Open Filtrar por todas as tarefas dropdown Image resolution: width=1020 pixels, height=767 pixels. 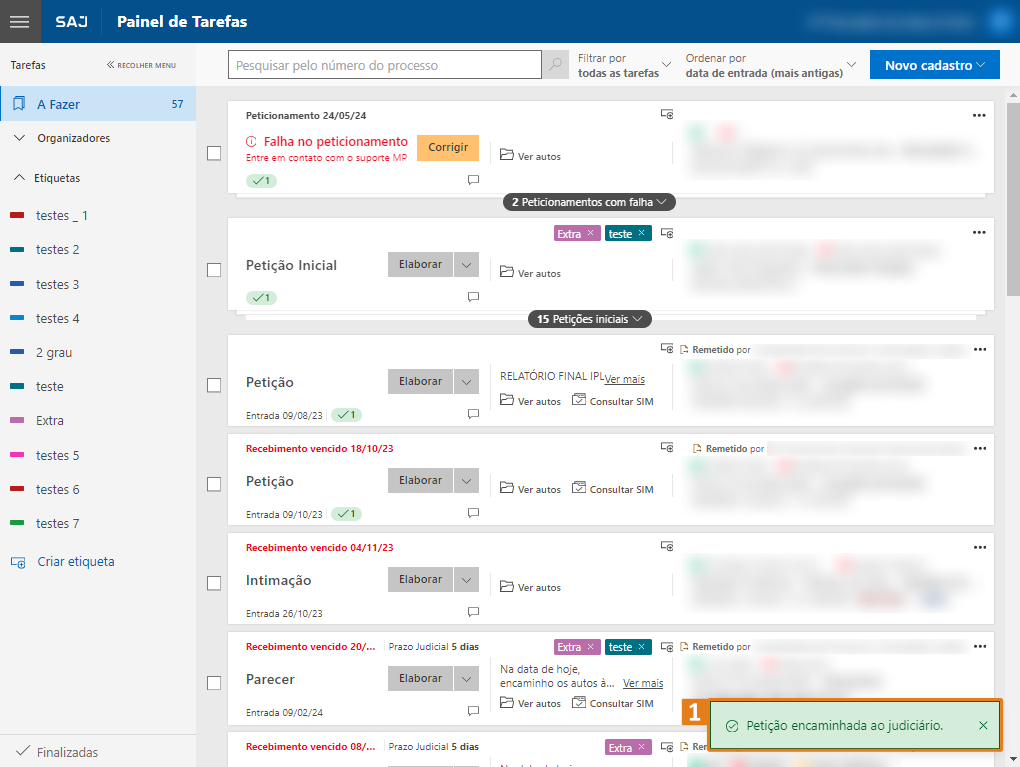pos(624,66)
